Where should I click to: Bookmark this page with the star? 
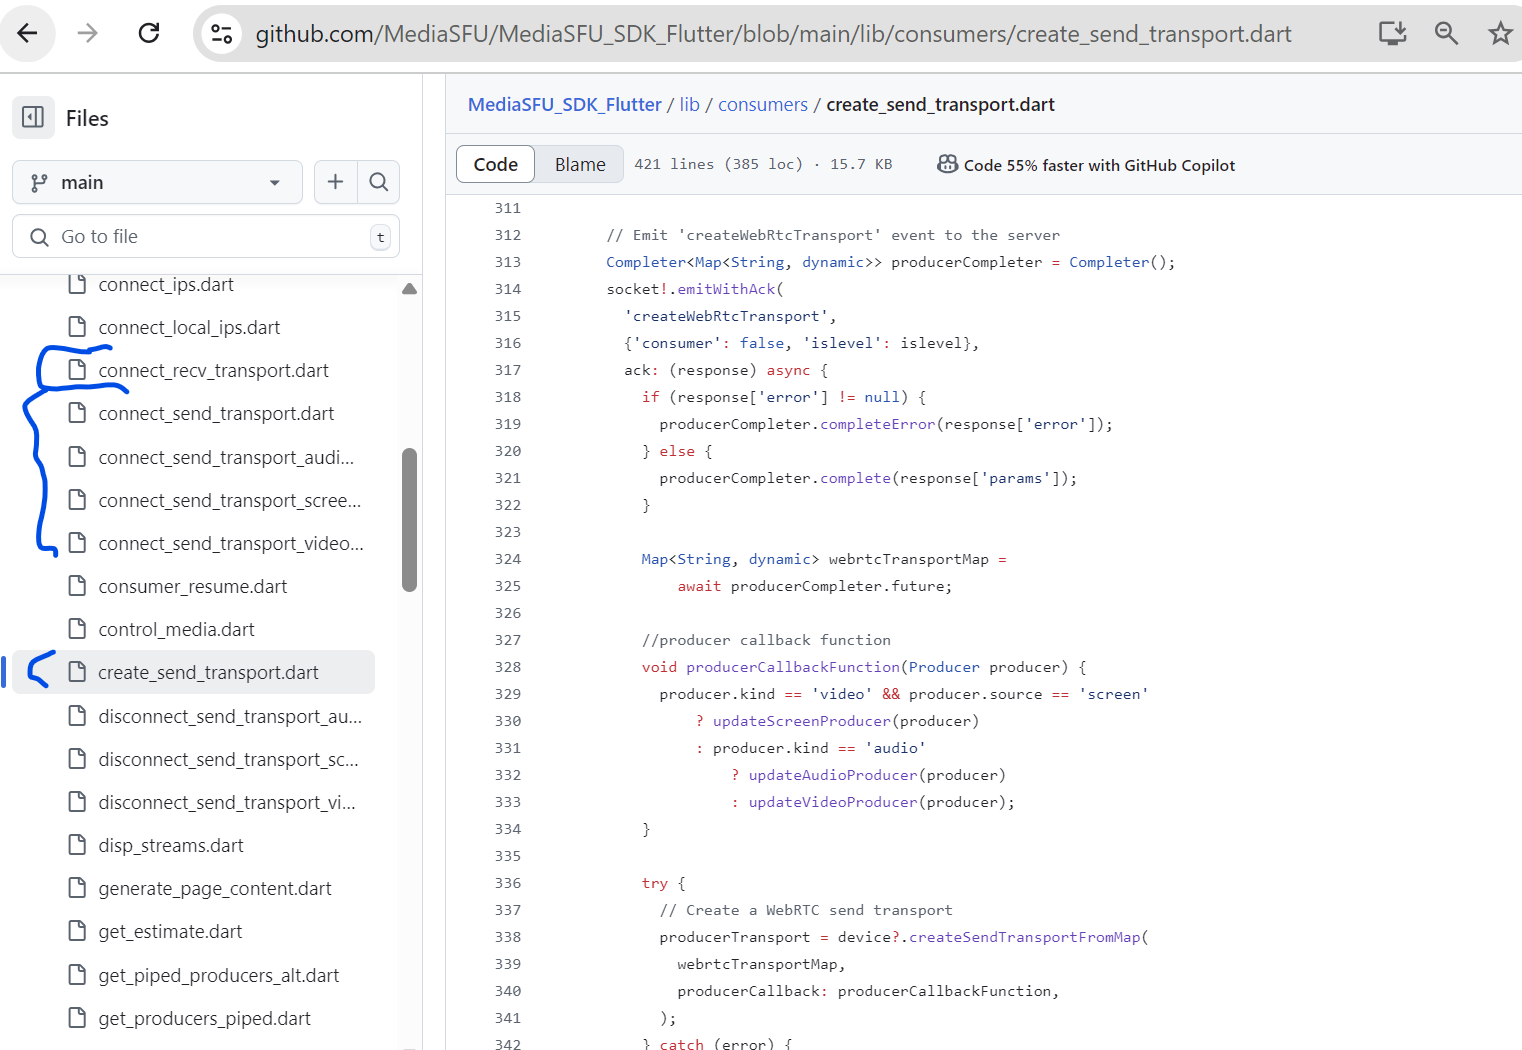[x=1500, y=33]
